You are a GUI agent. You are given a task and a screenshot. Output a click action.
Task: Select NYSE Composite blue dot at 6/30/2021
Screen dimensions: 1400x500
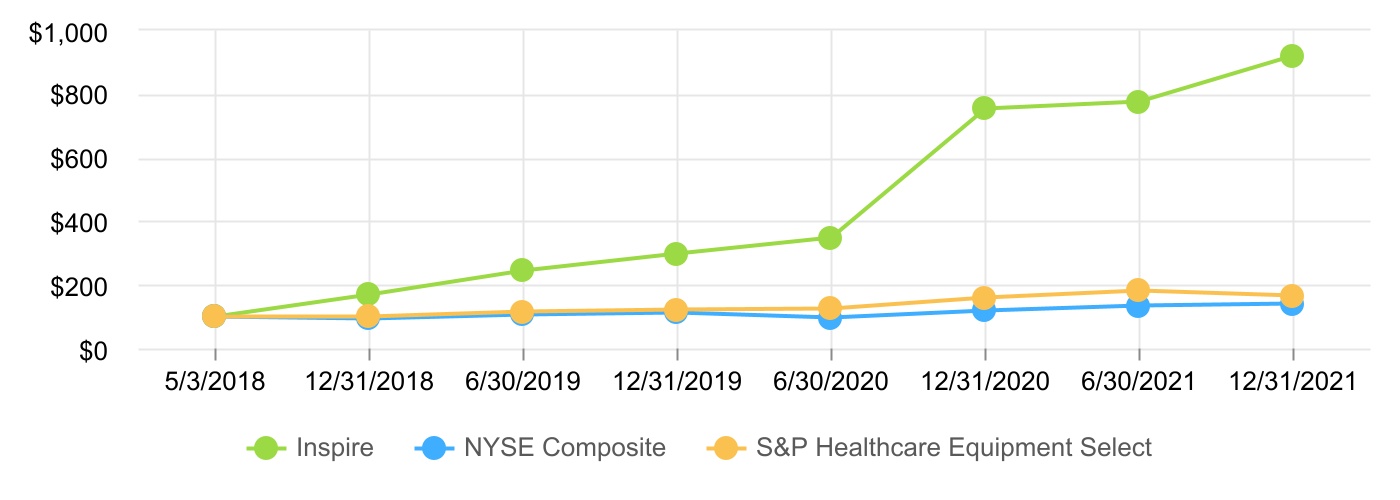click(1138, 306)
